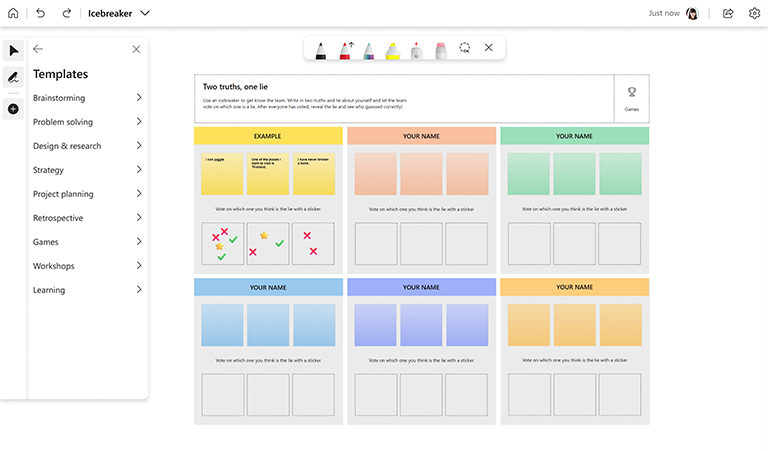Click the Redo arrow
This screenshot has height=451, width=768.
(67, 13)
